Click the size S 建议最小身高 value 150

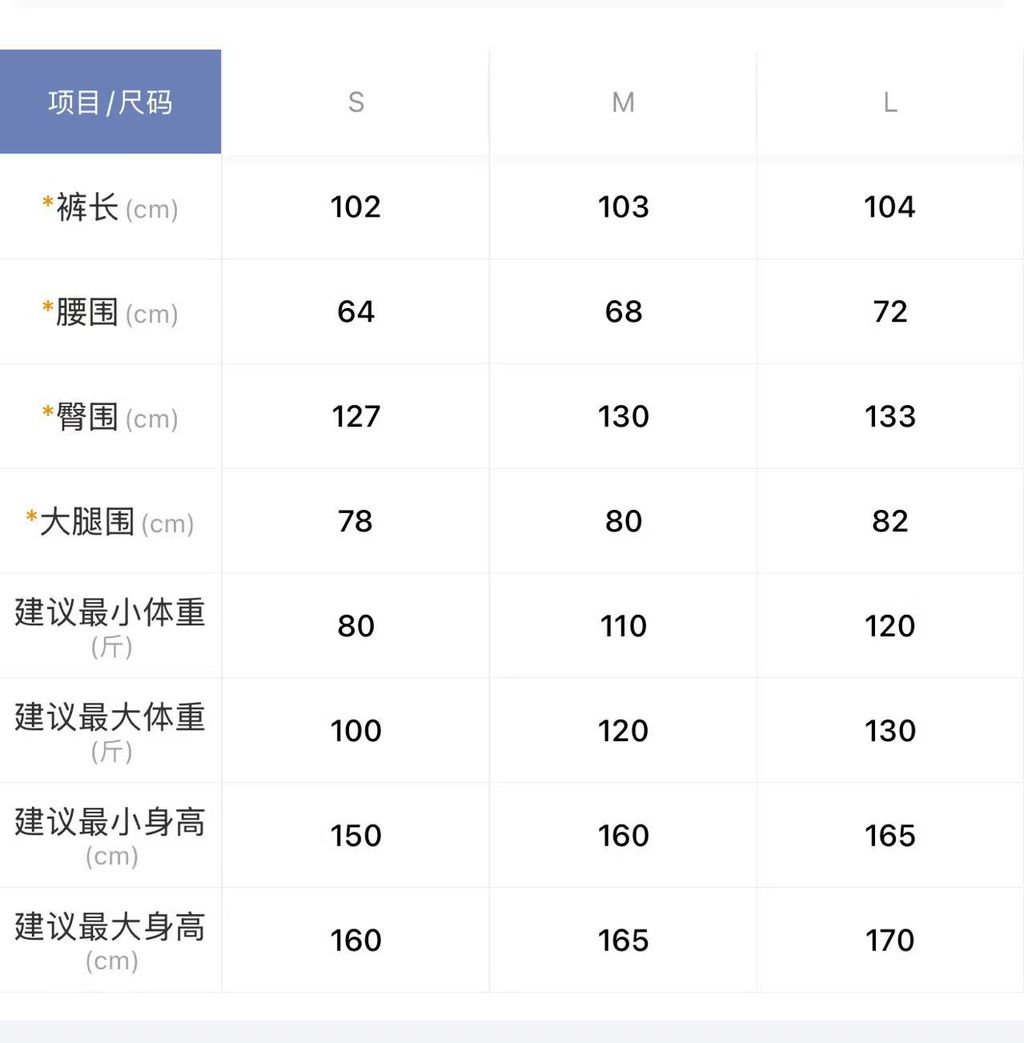pyautogui.click(x=356, y=835)
